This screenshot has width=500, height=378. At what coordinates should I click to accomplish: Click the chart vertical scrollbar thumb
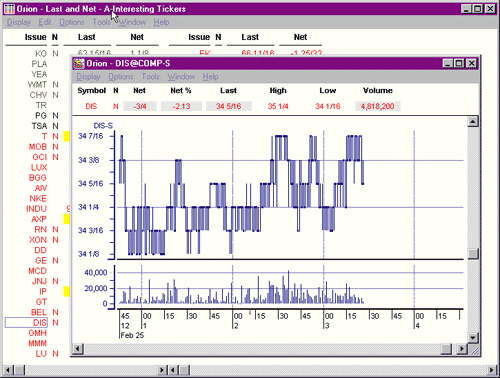473,254
